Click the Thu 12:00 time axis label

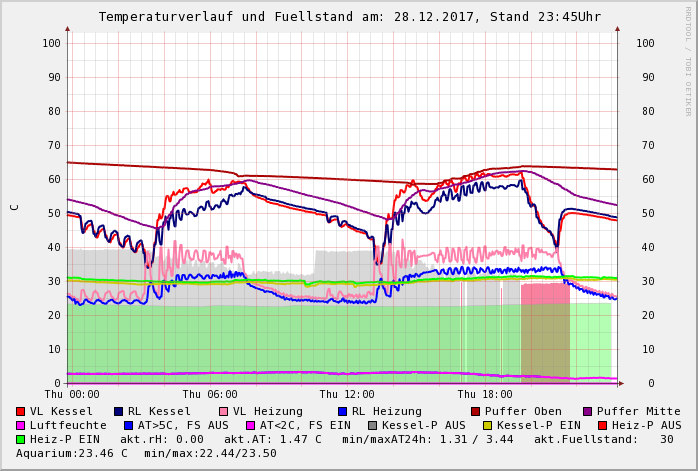[x=347, y=394]
